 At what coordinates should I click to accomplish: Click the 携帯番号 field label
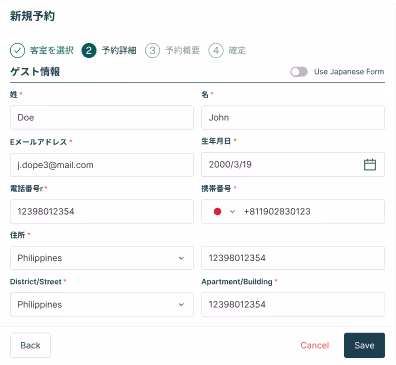216,189
